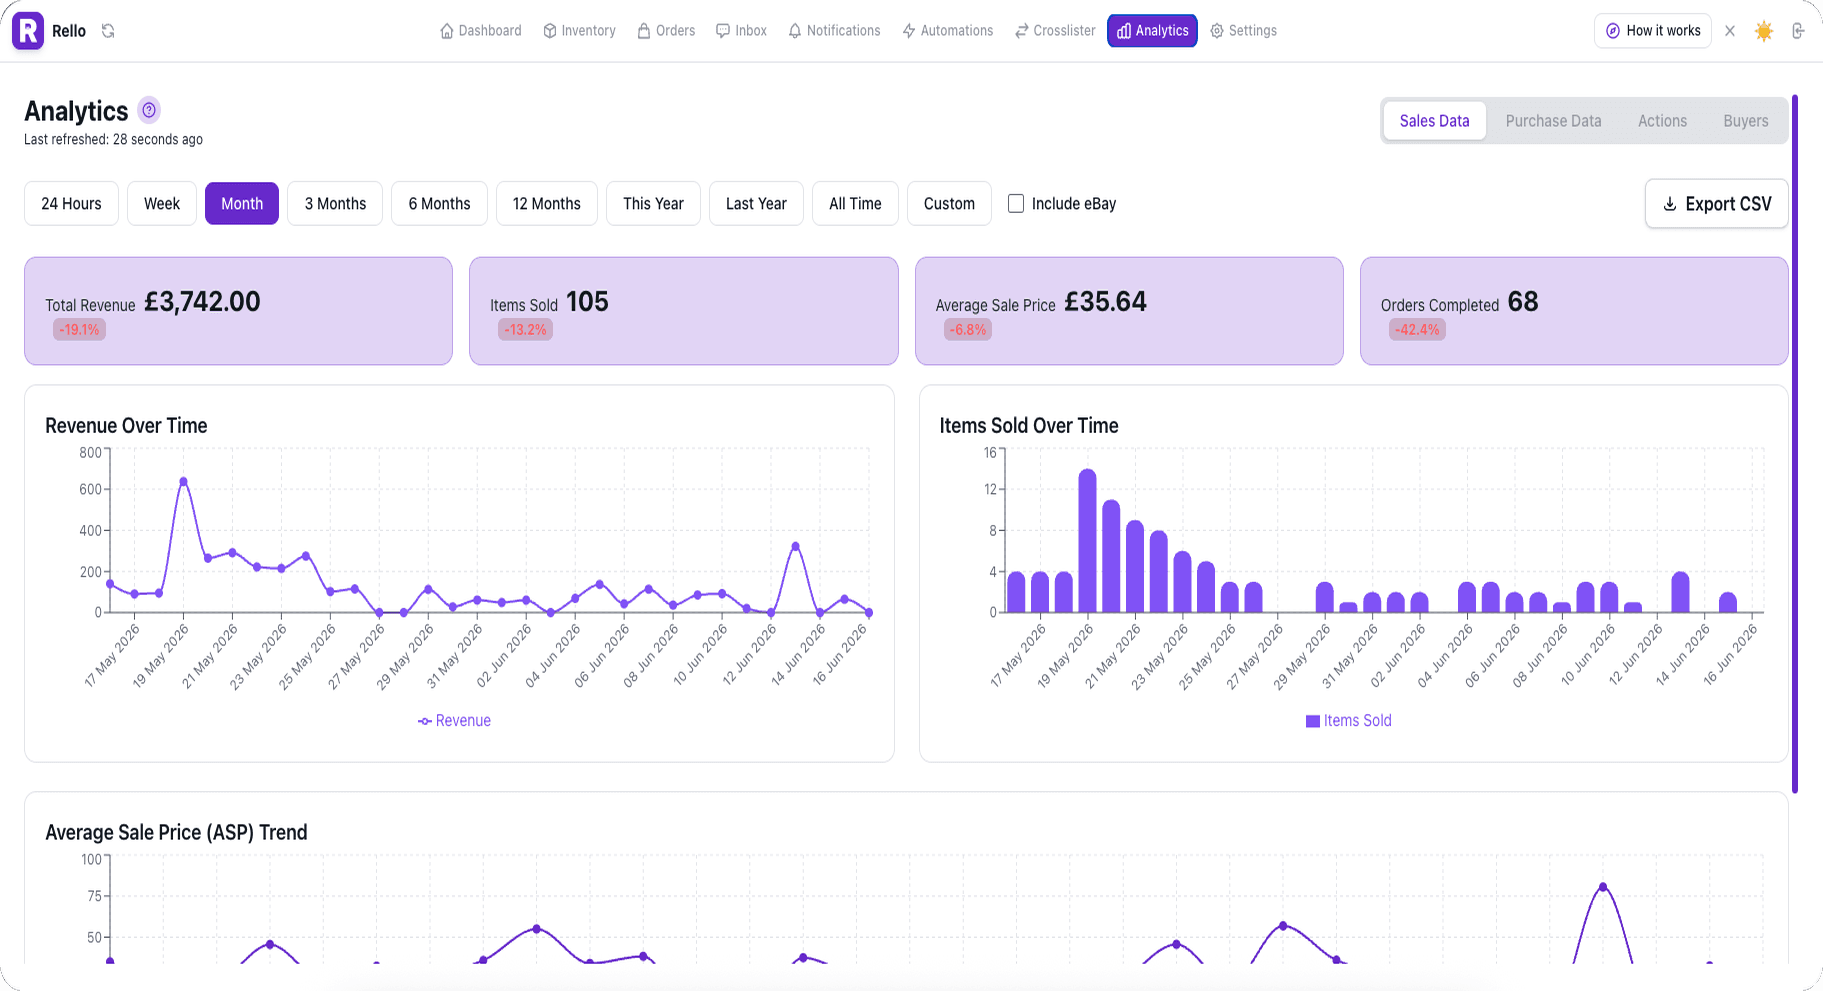1823x991 pixels.
Task: Dismiss the How it works X icon
Action: [1730, 31]
